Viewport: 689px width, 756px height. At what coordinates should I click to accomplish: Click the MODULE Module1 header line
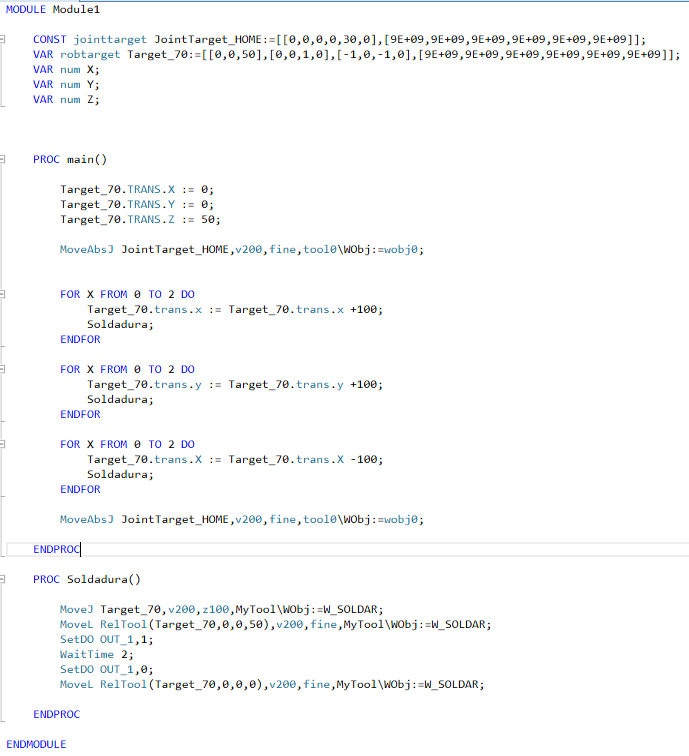[x=53, y=9]
